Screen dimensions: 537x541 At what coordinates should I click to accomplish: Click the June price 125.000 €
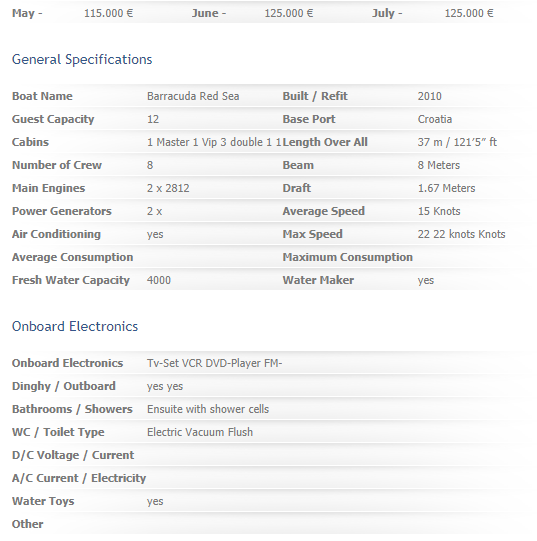pyautogui.click(x=289, y=13)
